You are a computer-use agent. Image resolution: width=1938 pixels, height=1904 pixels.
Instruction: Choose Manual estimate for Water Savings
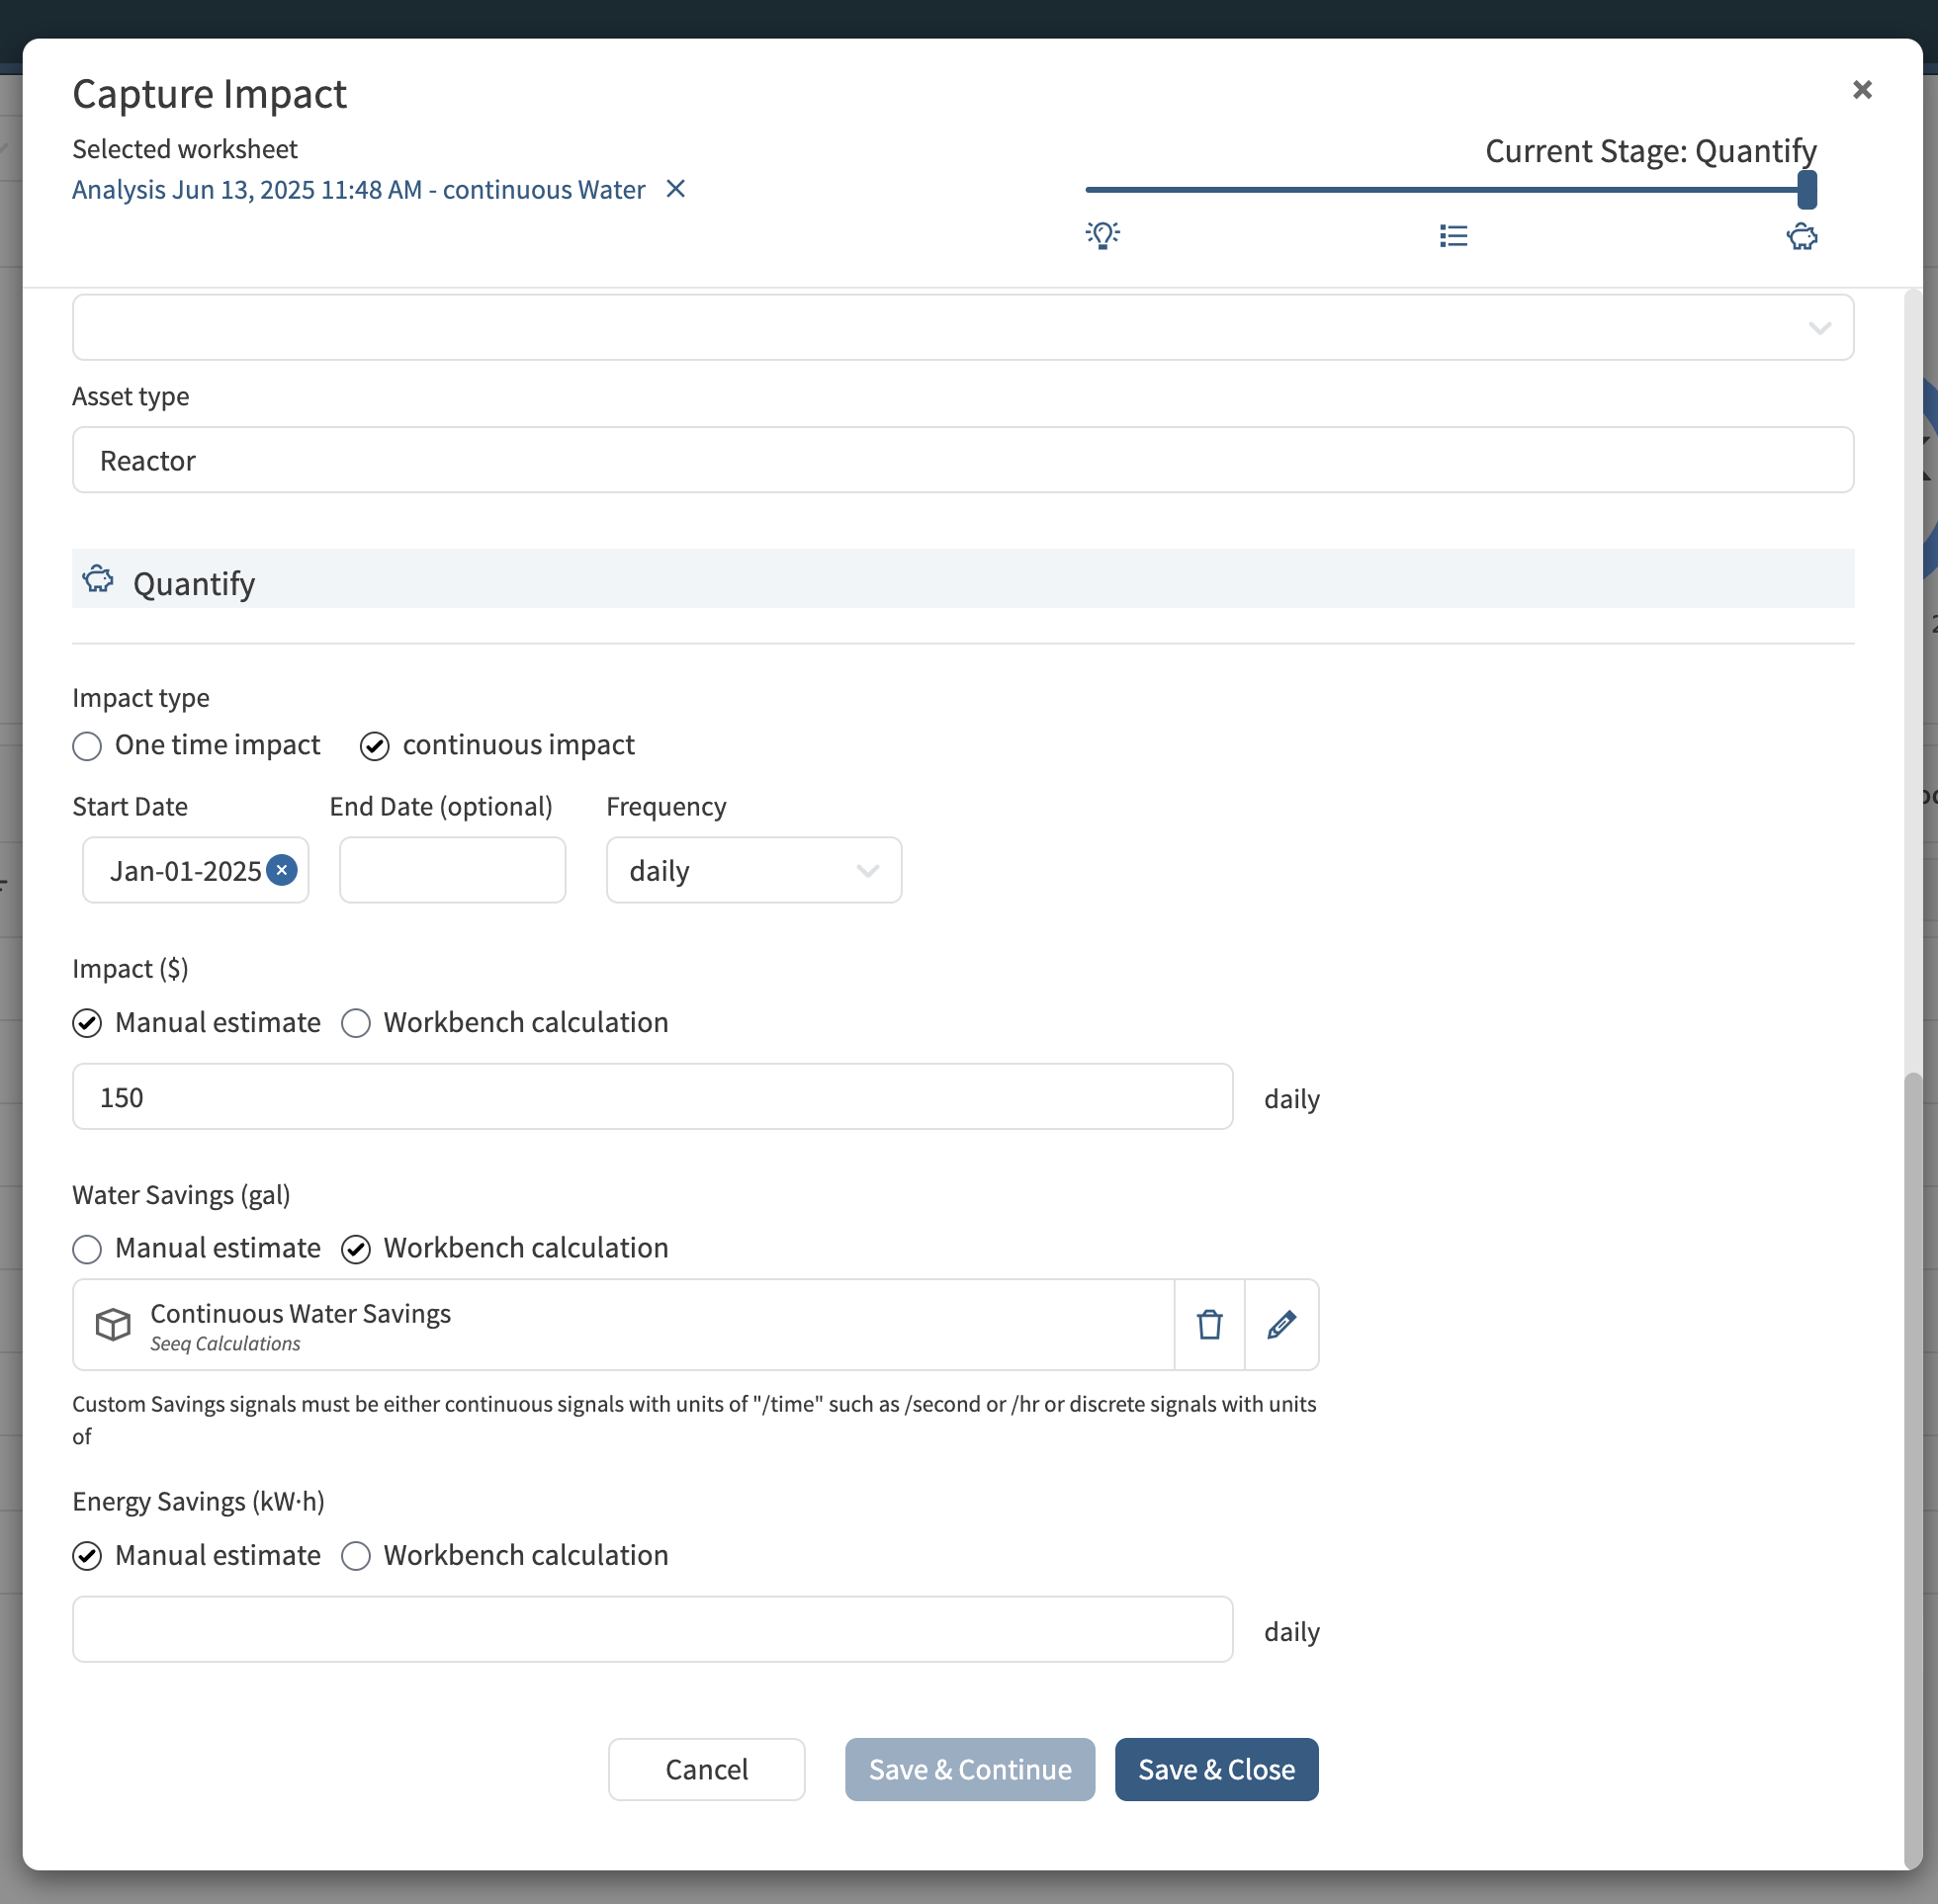[88, 1249]
